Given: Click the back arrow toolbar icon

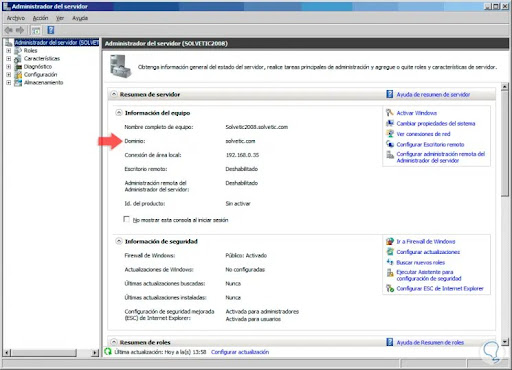Looking at the screenshot, I should coord(9,30).
